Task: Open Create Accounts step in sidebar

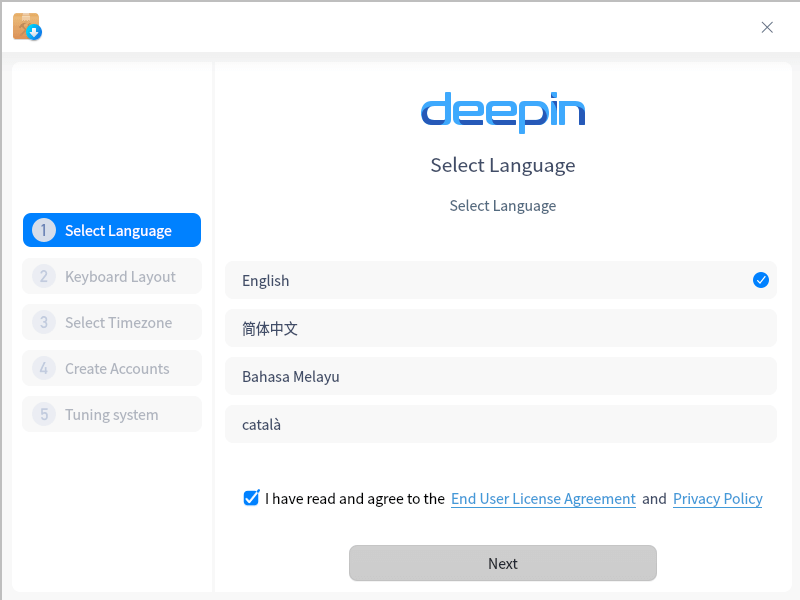Action: (112, 368)
